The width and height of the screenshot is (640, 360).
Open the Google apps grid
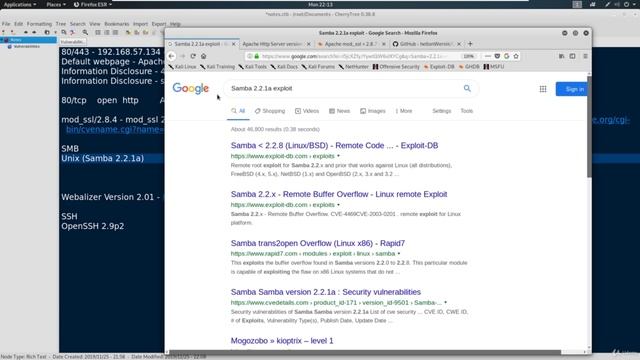point(543,89)
